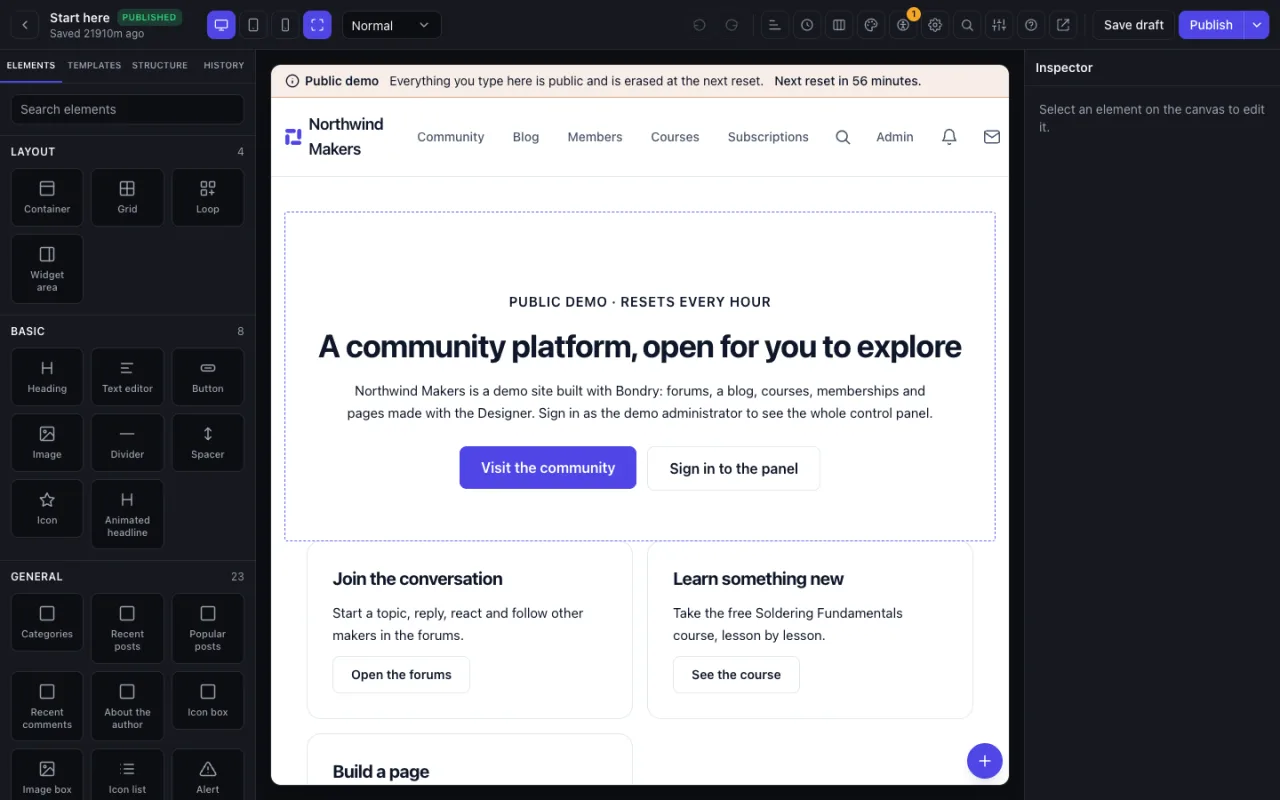The width and height of the screenshot is (1280, 800).
Task: Click the Sign in to the panel button
Action: [734, 468]
